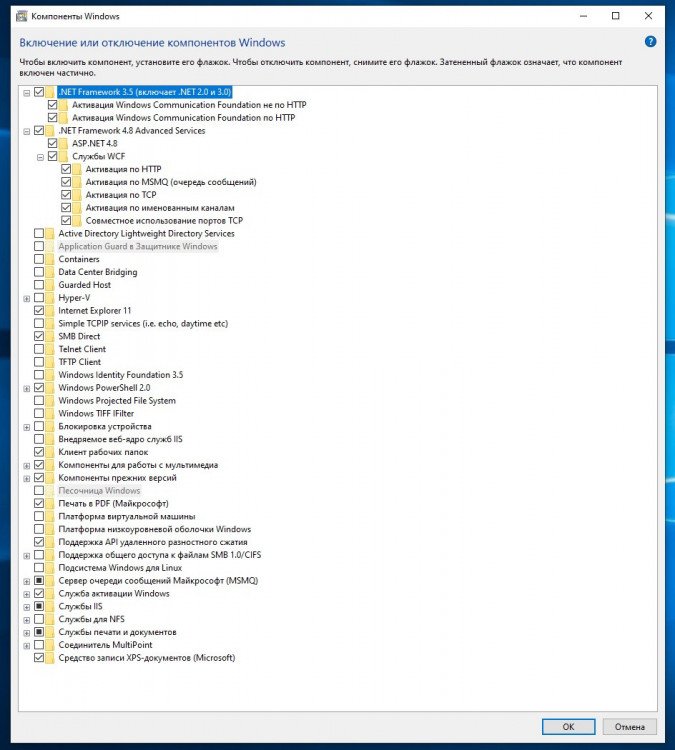The image size is (675, 750).
Task: Select Платформа низкоуровневой оболочки Windows row
Action: pyautogui.click(x=155, y=529)
